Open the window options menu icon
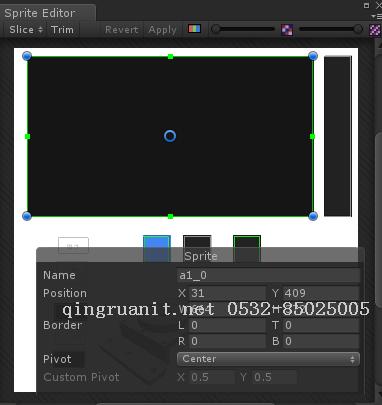Screen dimensions: 382x405 click(x=377, y=16)
